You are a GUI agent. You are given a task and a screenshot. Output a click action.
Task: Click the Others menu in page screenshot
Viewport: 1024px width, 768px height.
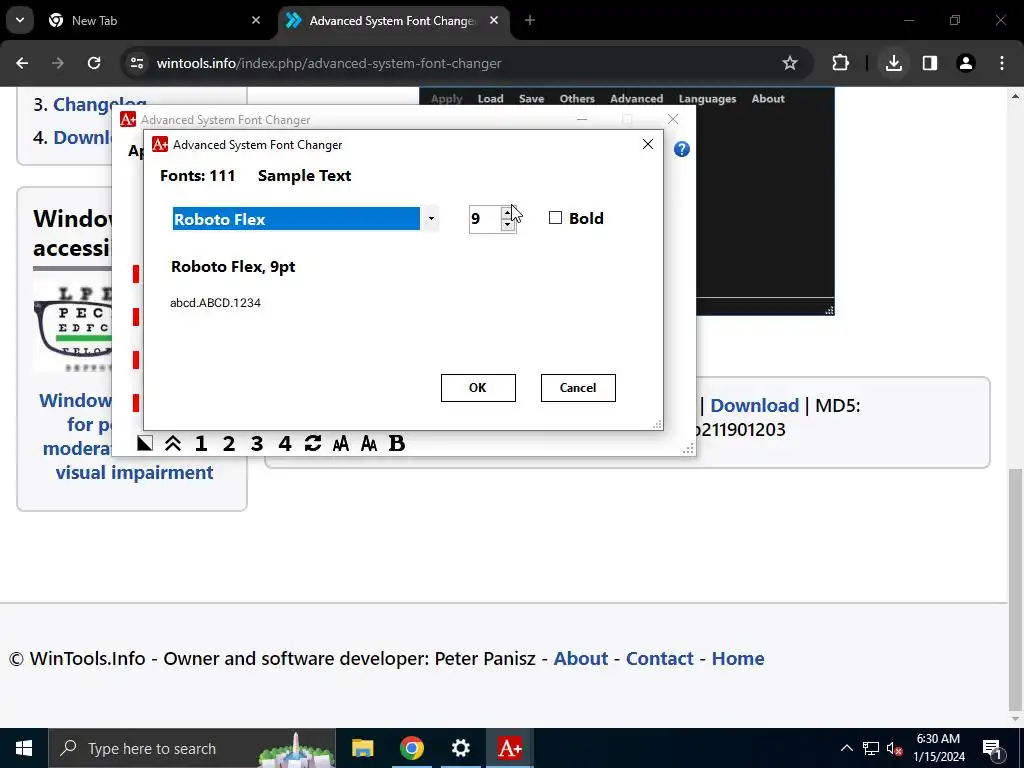(577, 99)
